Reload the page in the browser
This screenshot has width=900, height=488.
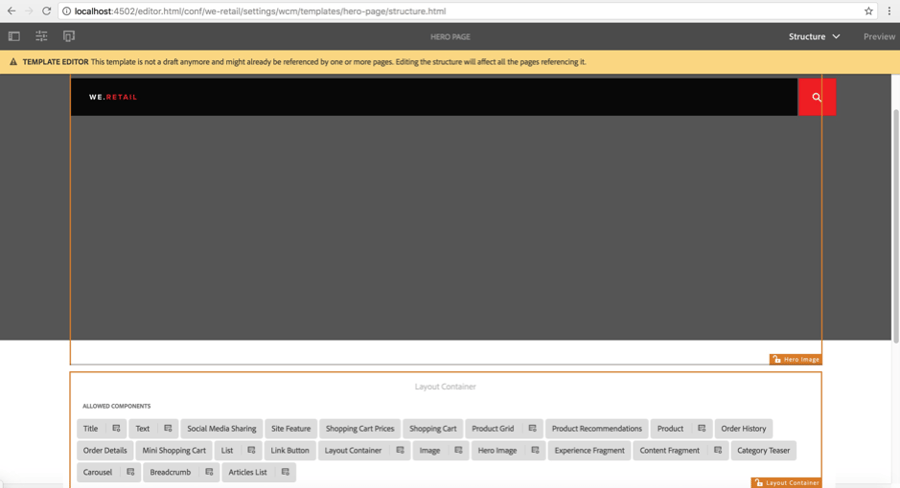[x=46, y=11]
